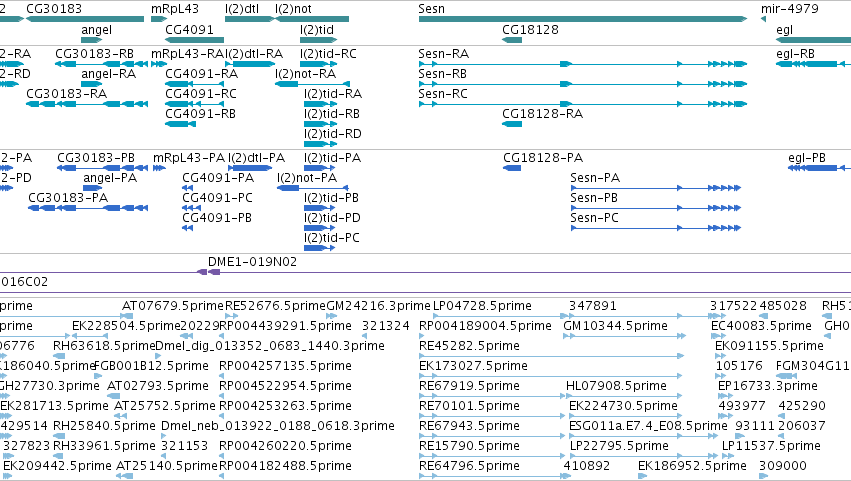This screenshot has width=851, height=481.
Task: Select the Sesn-RB transcript label
Action: click(x=442, y=74)
